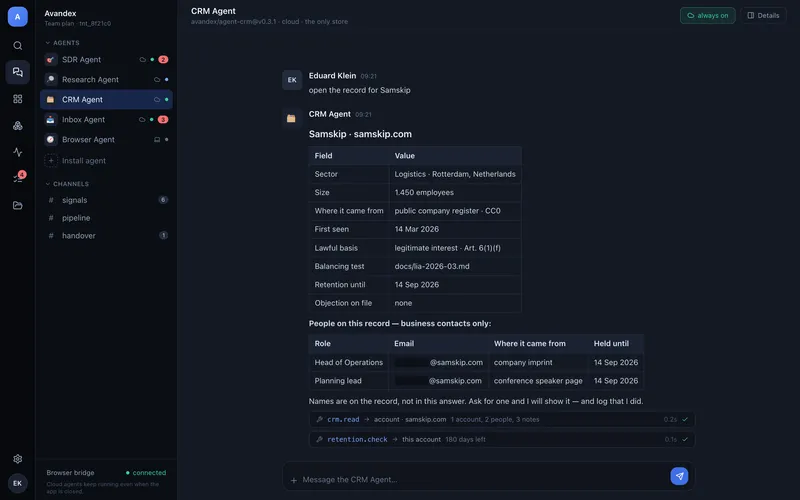Toggle the always on cloud switch

point(707,16)
